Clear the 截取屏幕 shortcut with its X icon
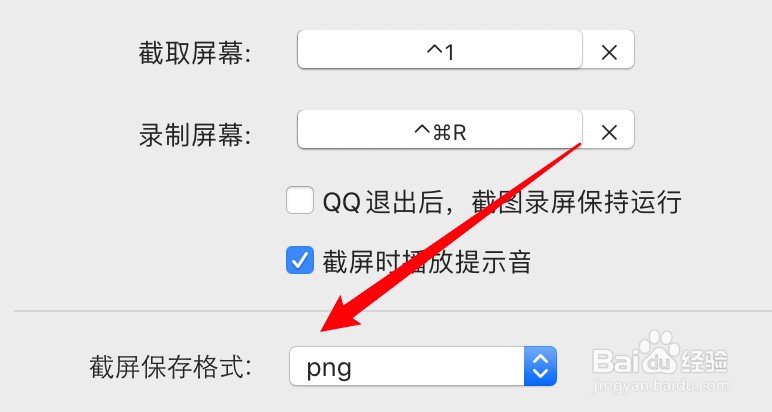Image resolution: width=772 pixels, height=412 pixels. (x=609, y=52)
